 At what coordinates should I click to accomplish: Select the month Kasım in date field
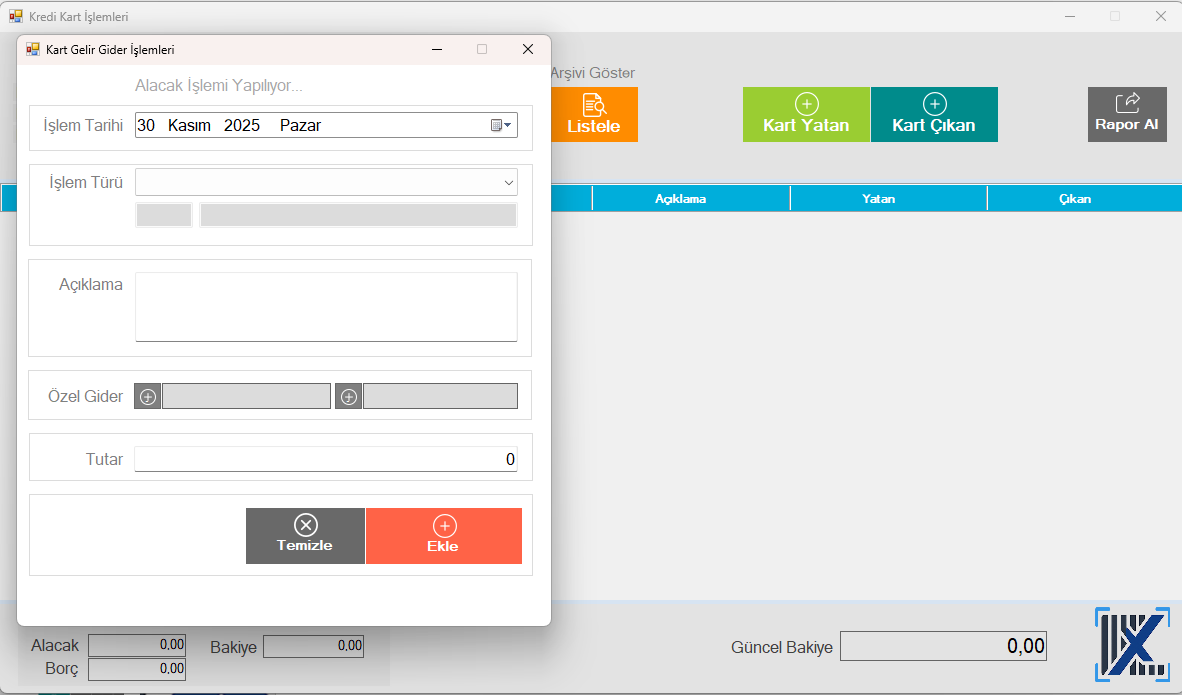(x=189, y=125)
